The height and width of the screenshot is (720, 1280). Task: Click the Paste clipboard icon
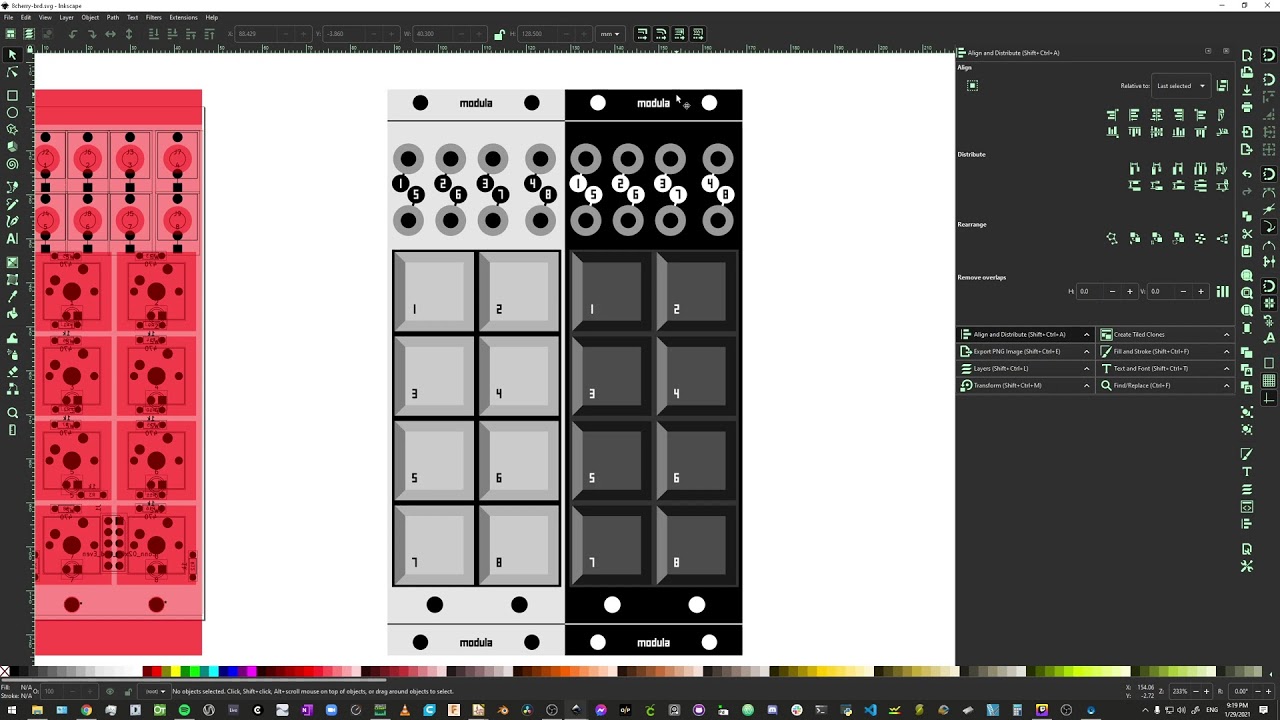click(x=1247, y=251)
